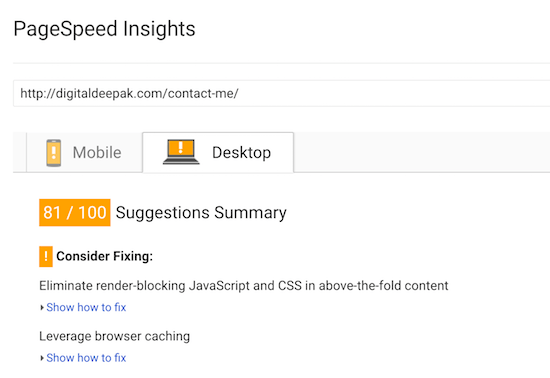This screenshot has height=378, width=550.
Task: Click the Consider Fixing label text
Action: point(105,256)
